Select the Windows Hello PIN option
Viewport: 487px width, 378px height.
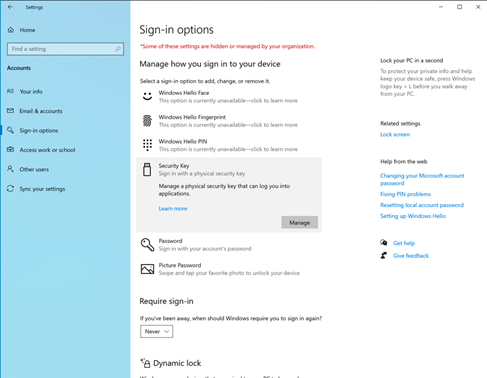[x=229, y=145]
